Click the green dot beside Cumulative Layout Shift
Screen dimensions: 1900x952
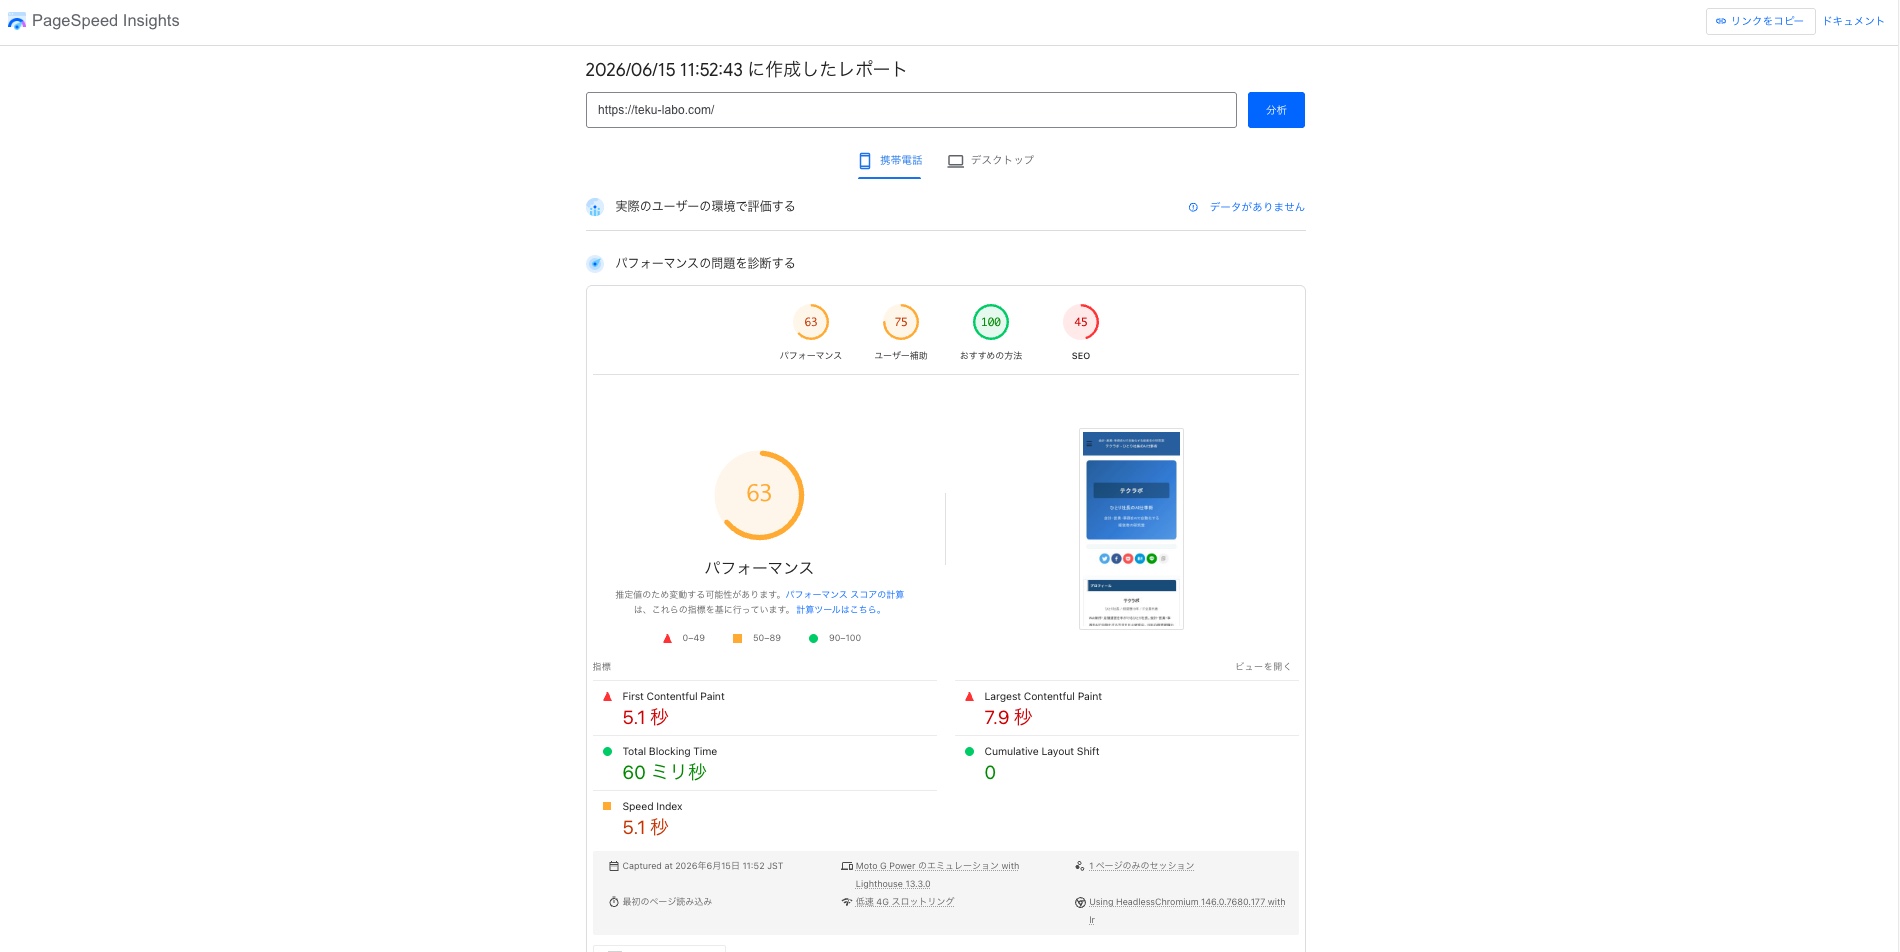(969, 751)
